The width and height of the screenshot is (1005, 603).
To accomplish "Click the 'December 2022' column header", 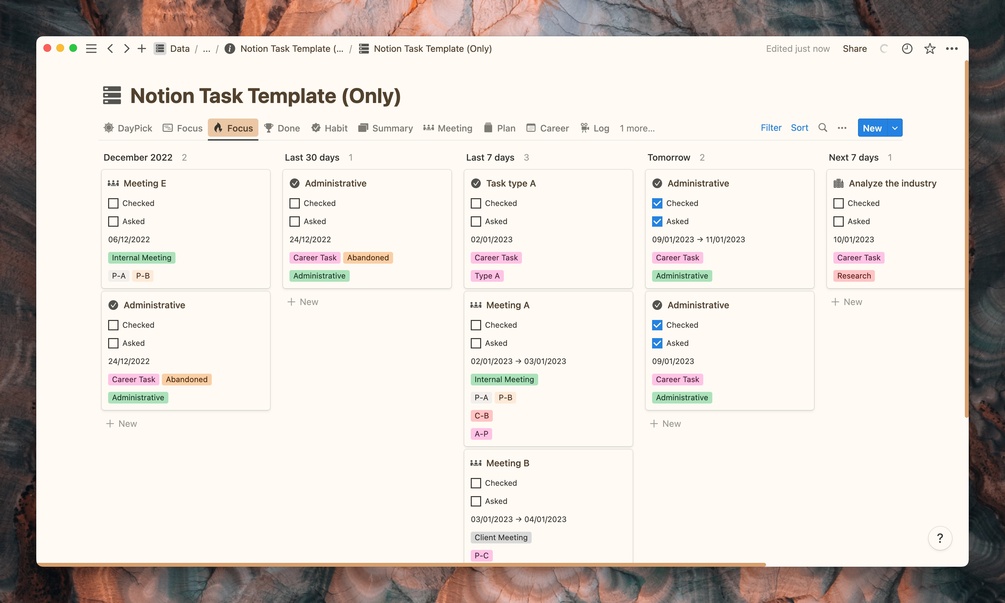I will [x=138, y=158].
